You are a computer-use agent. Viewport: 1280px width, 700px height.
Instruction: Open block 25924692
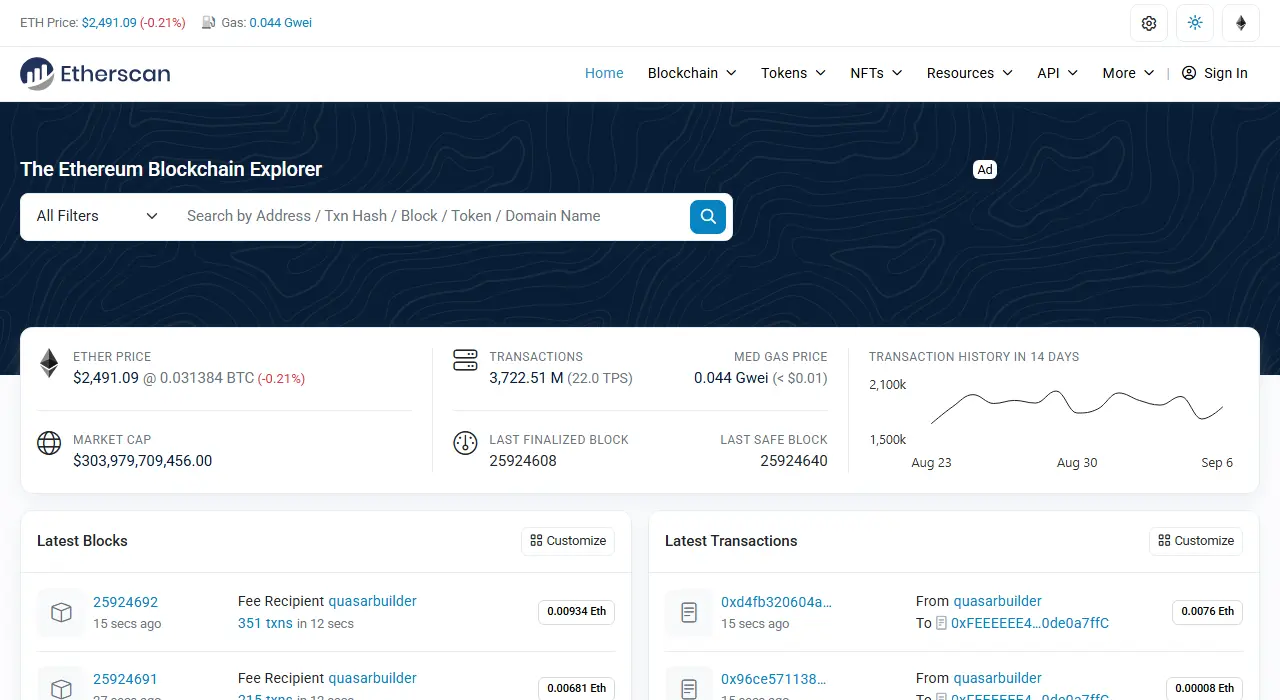tap(126, 602)
